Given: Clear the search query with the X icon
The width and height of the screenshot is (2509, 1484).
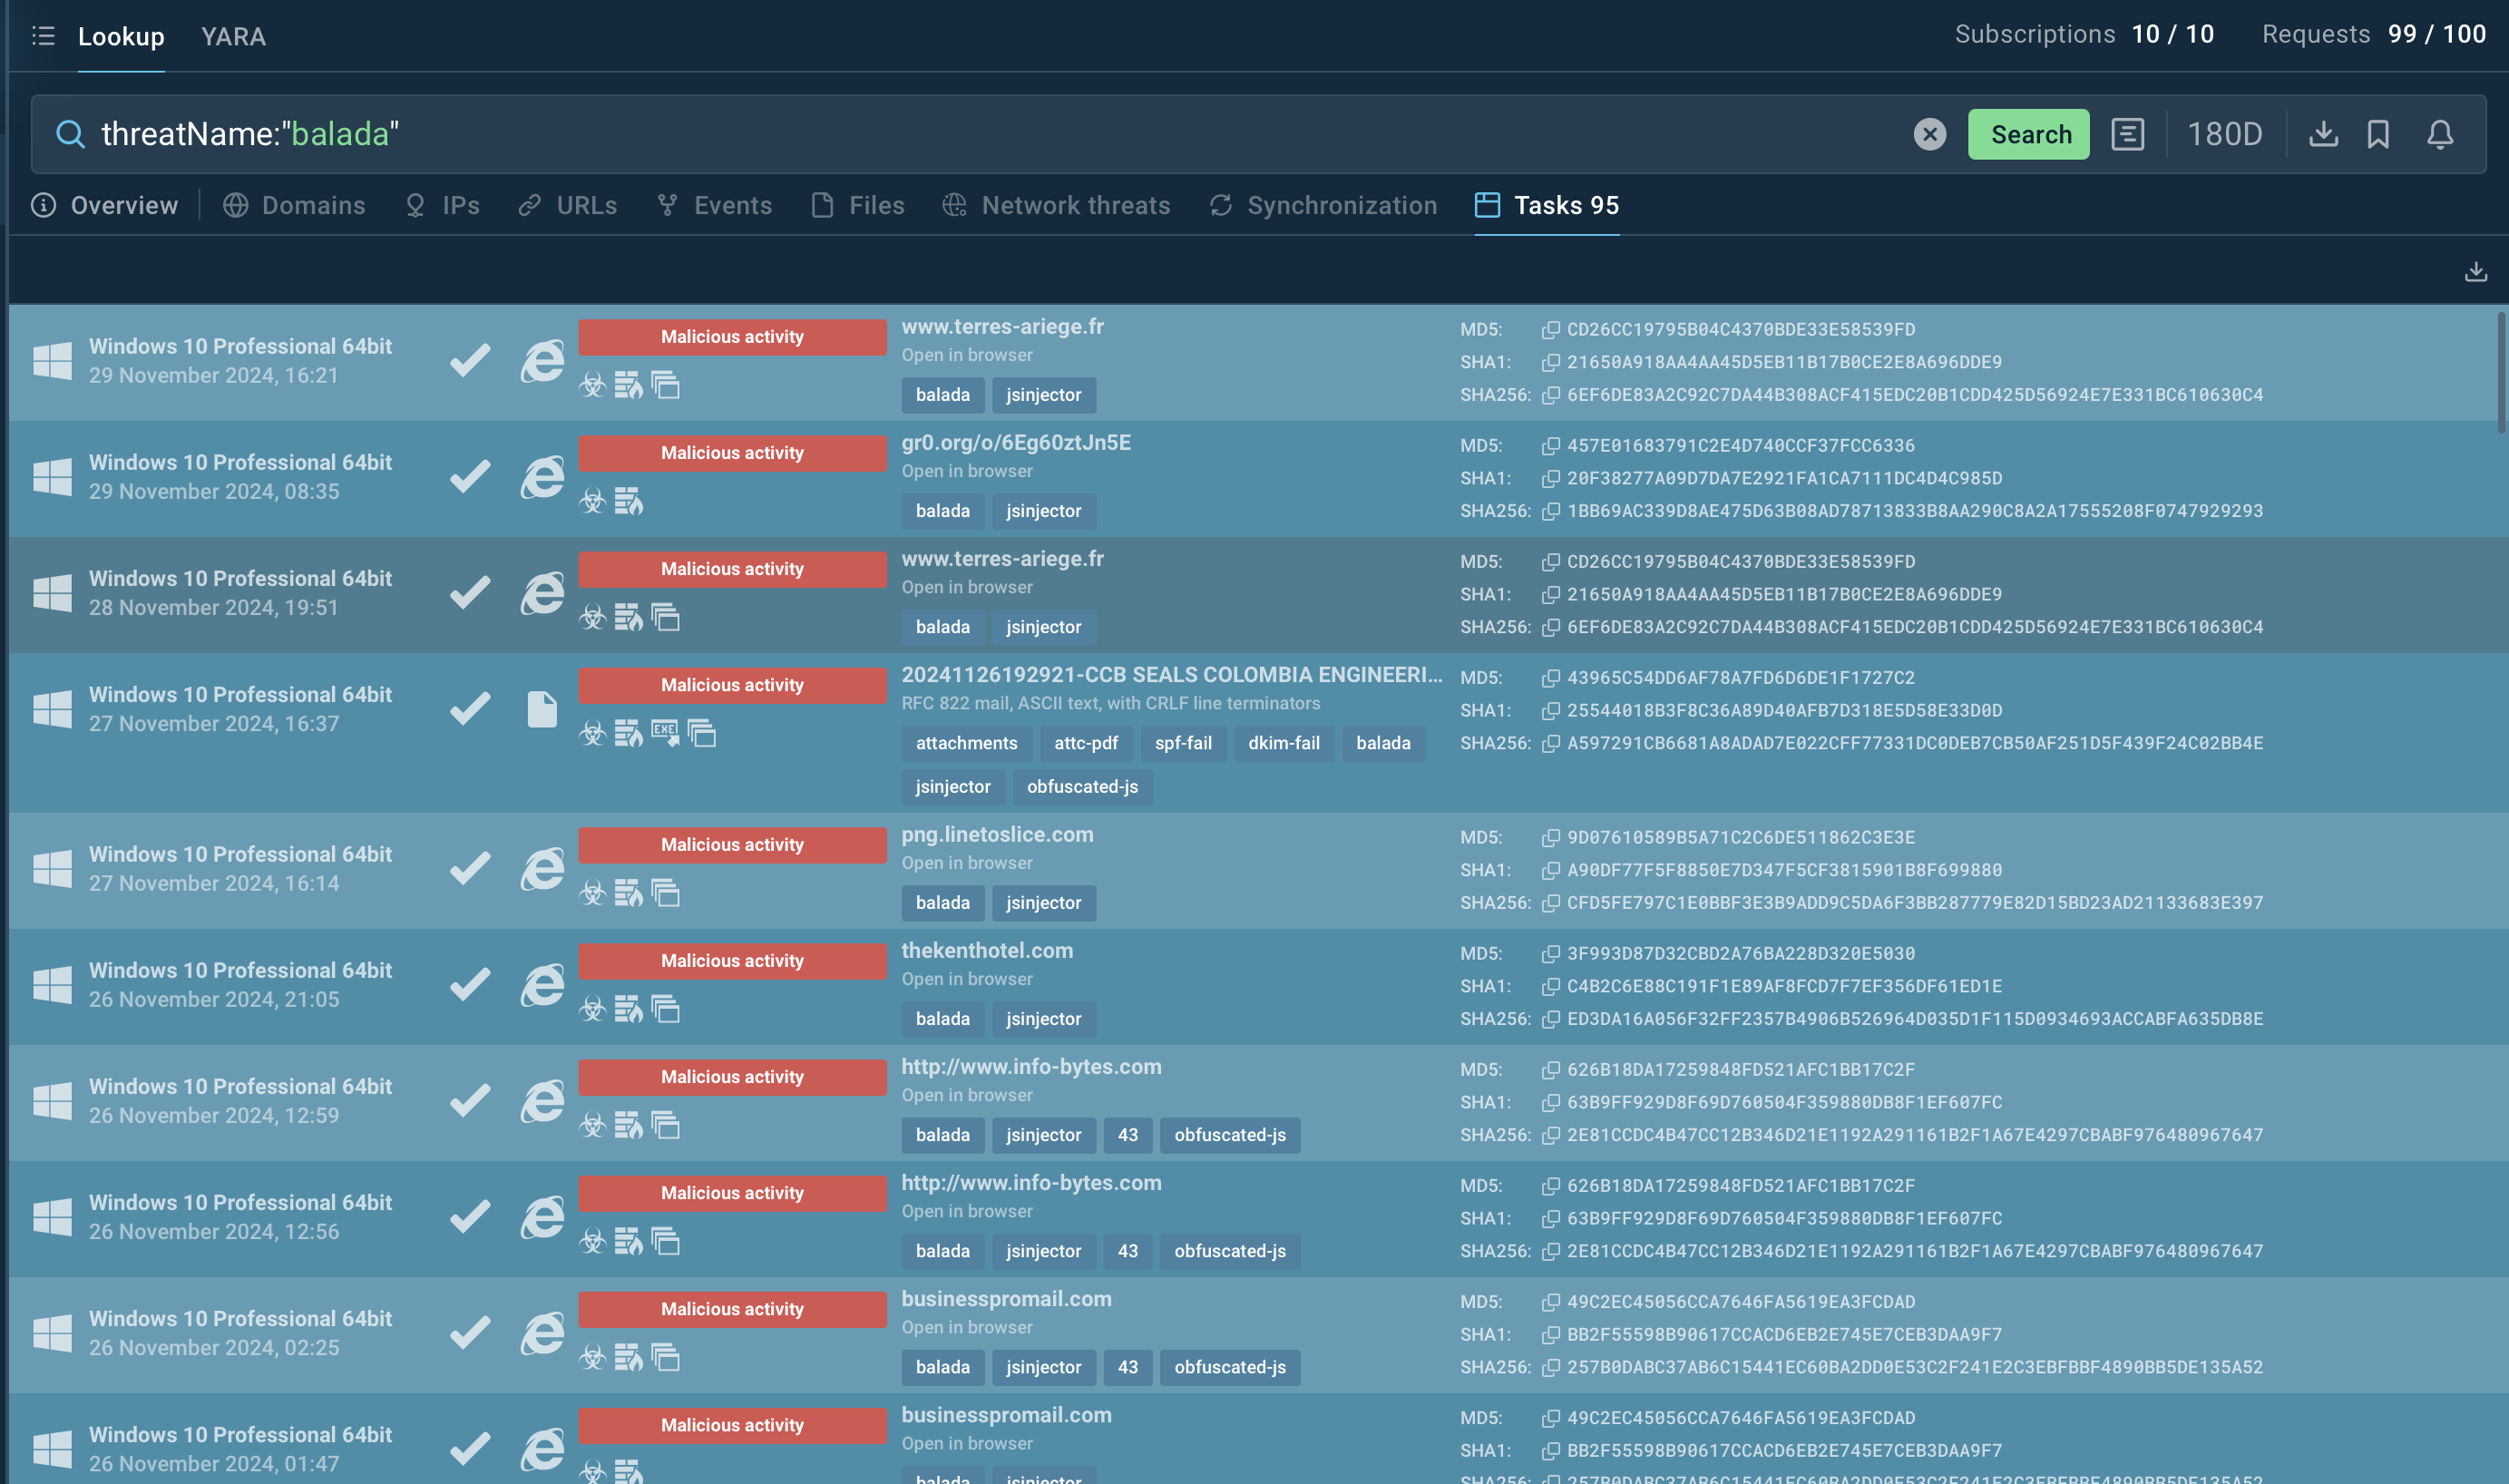Looking at the screenshot, I should pos(1929,134).
